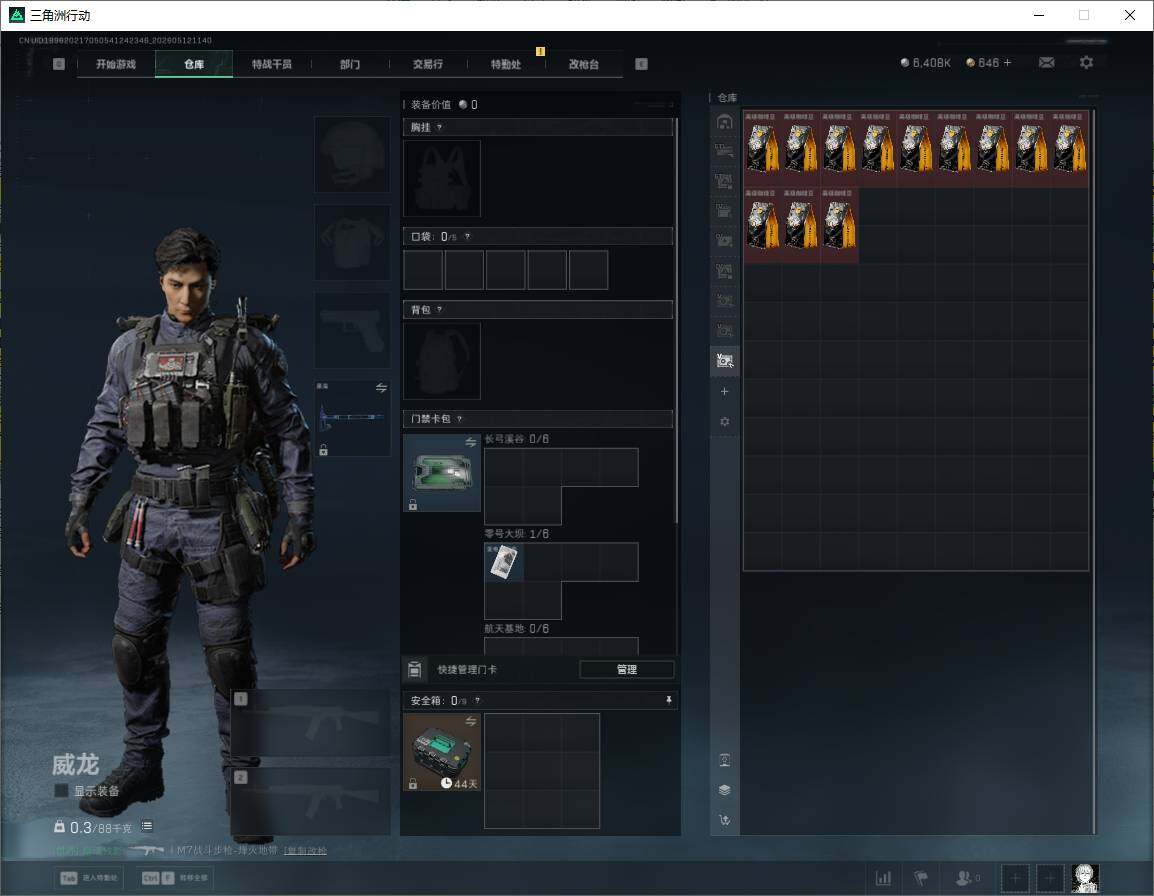Select the safe box item with 44天
This screenshot has height=896, width=1154.
click(442, 752)
